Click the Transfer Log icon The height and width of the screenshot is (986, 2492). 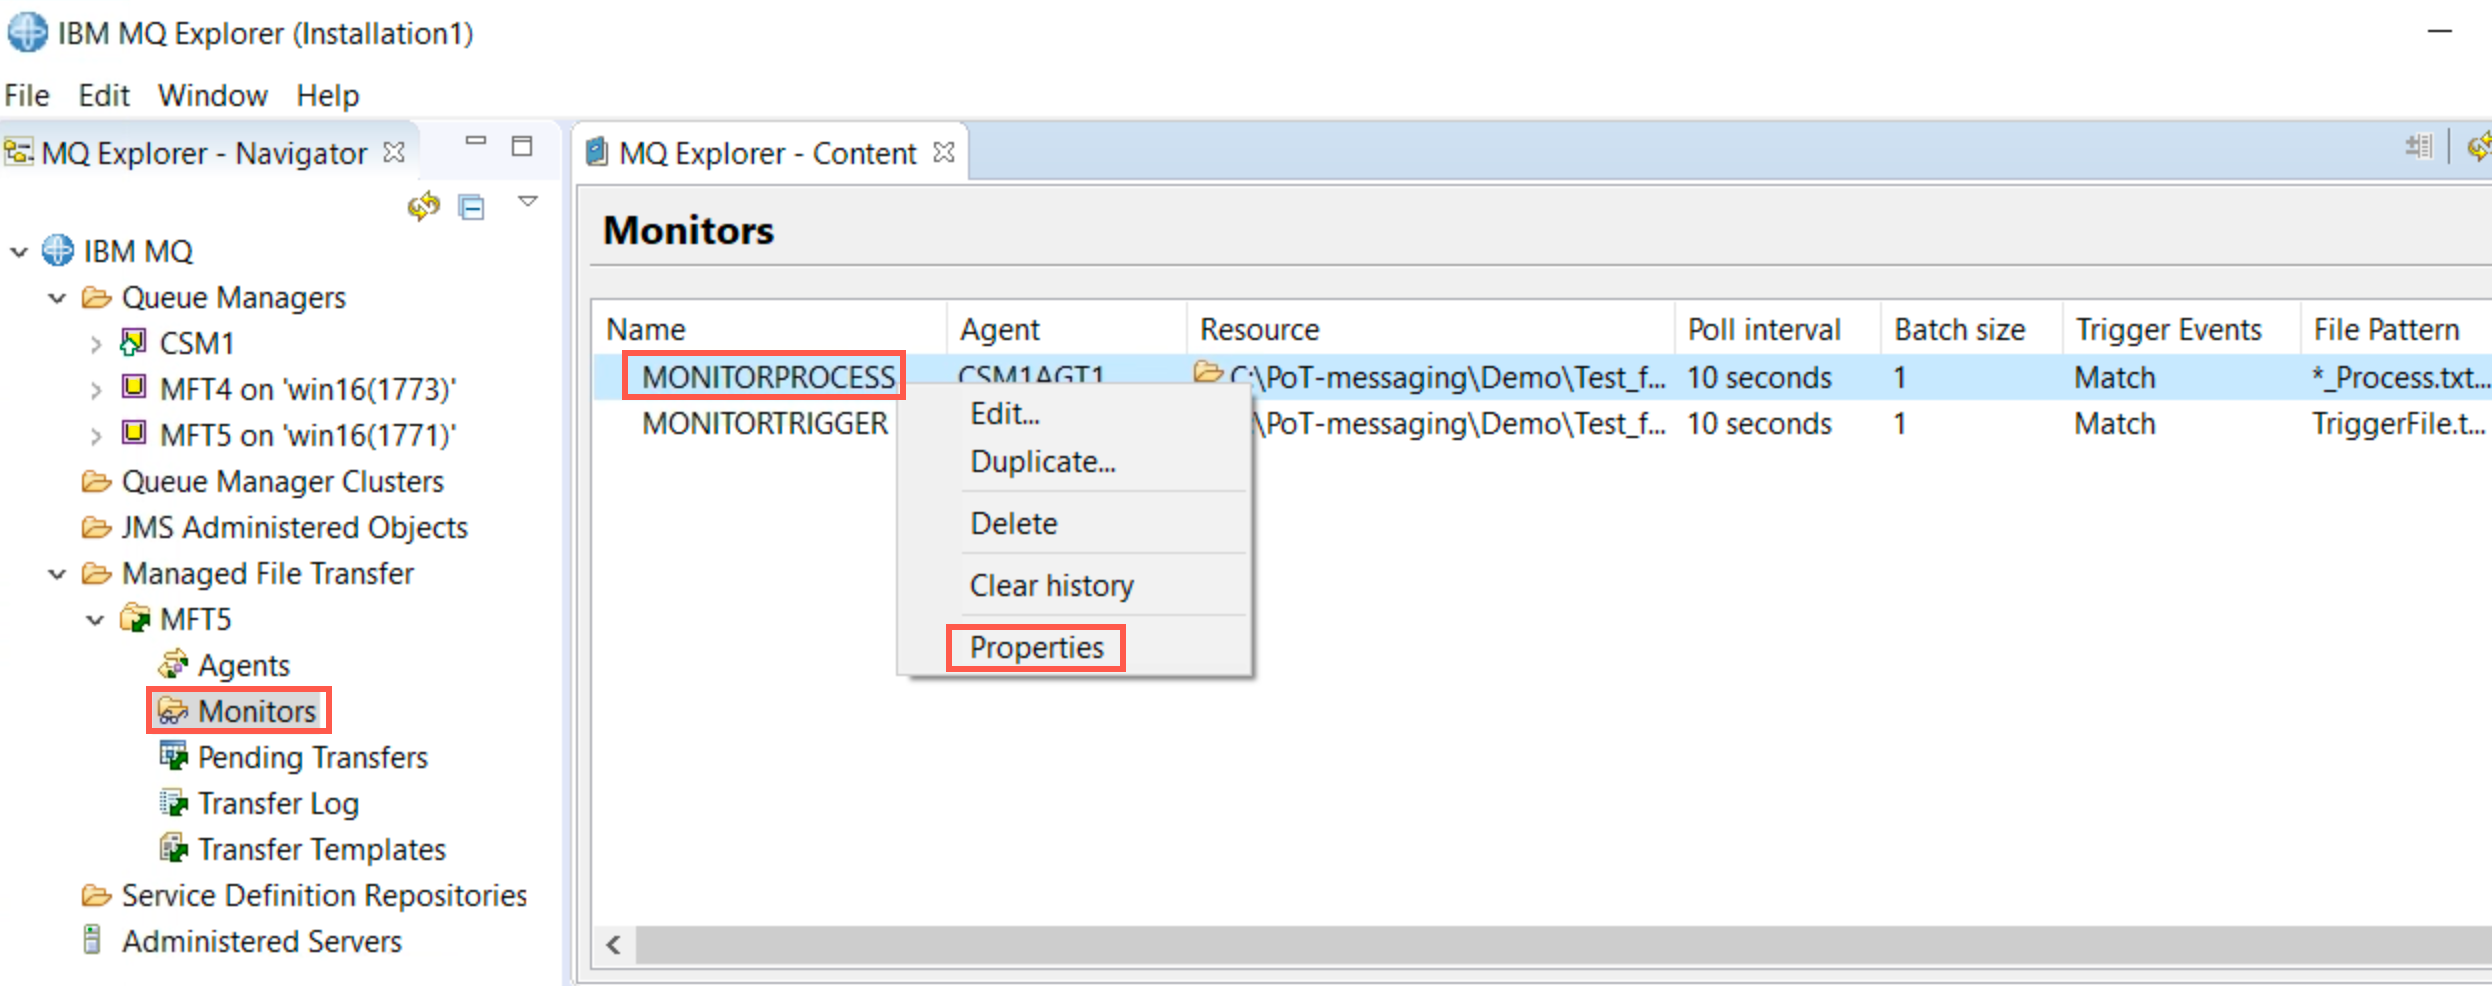173,802
